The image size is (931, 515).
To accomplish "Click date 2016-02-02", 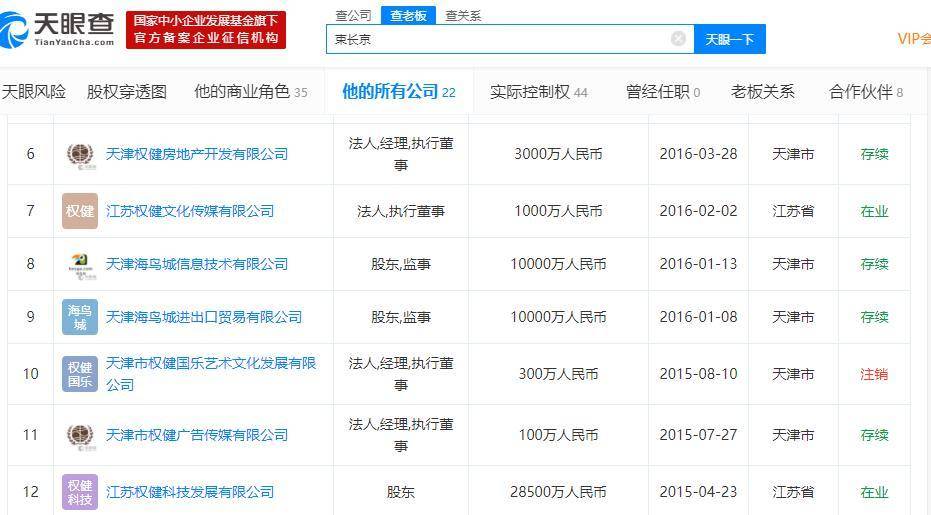I will point(698,211).
